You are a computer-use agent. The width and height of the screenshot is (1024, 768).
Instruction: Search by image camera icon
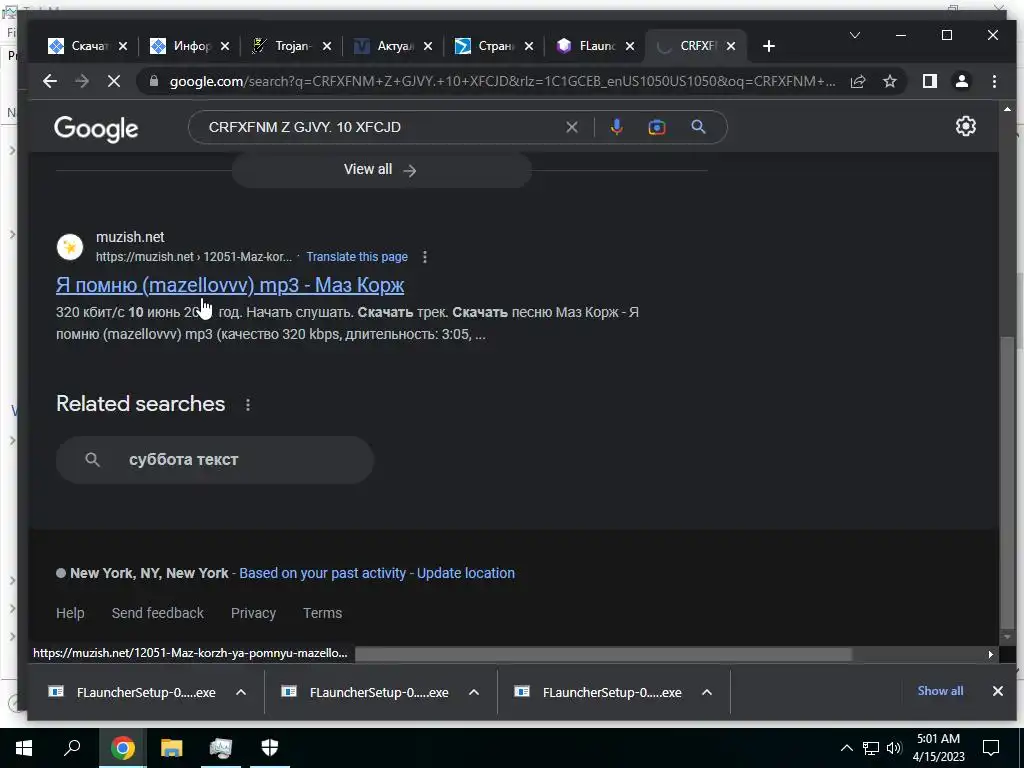click(656, 127)
